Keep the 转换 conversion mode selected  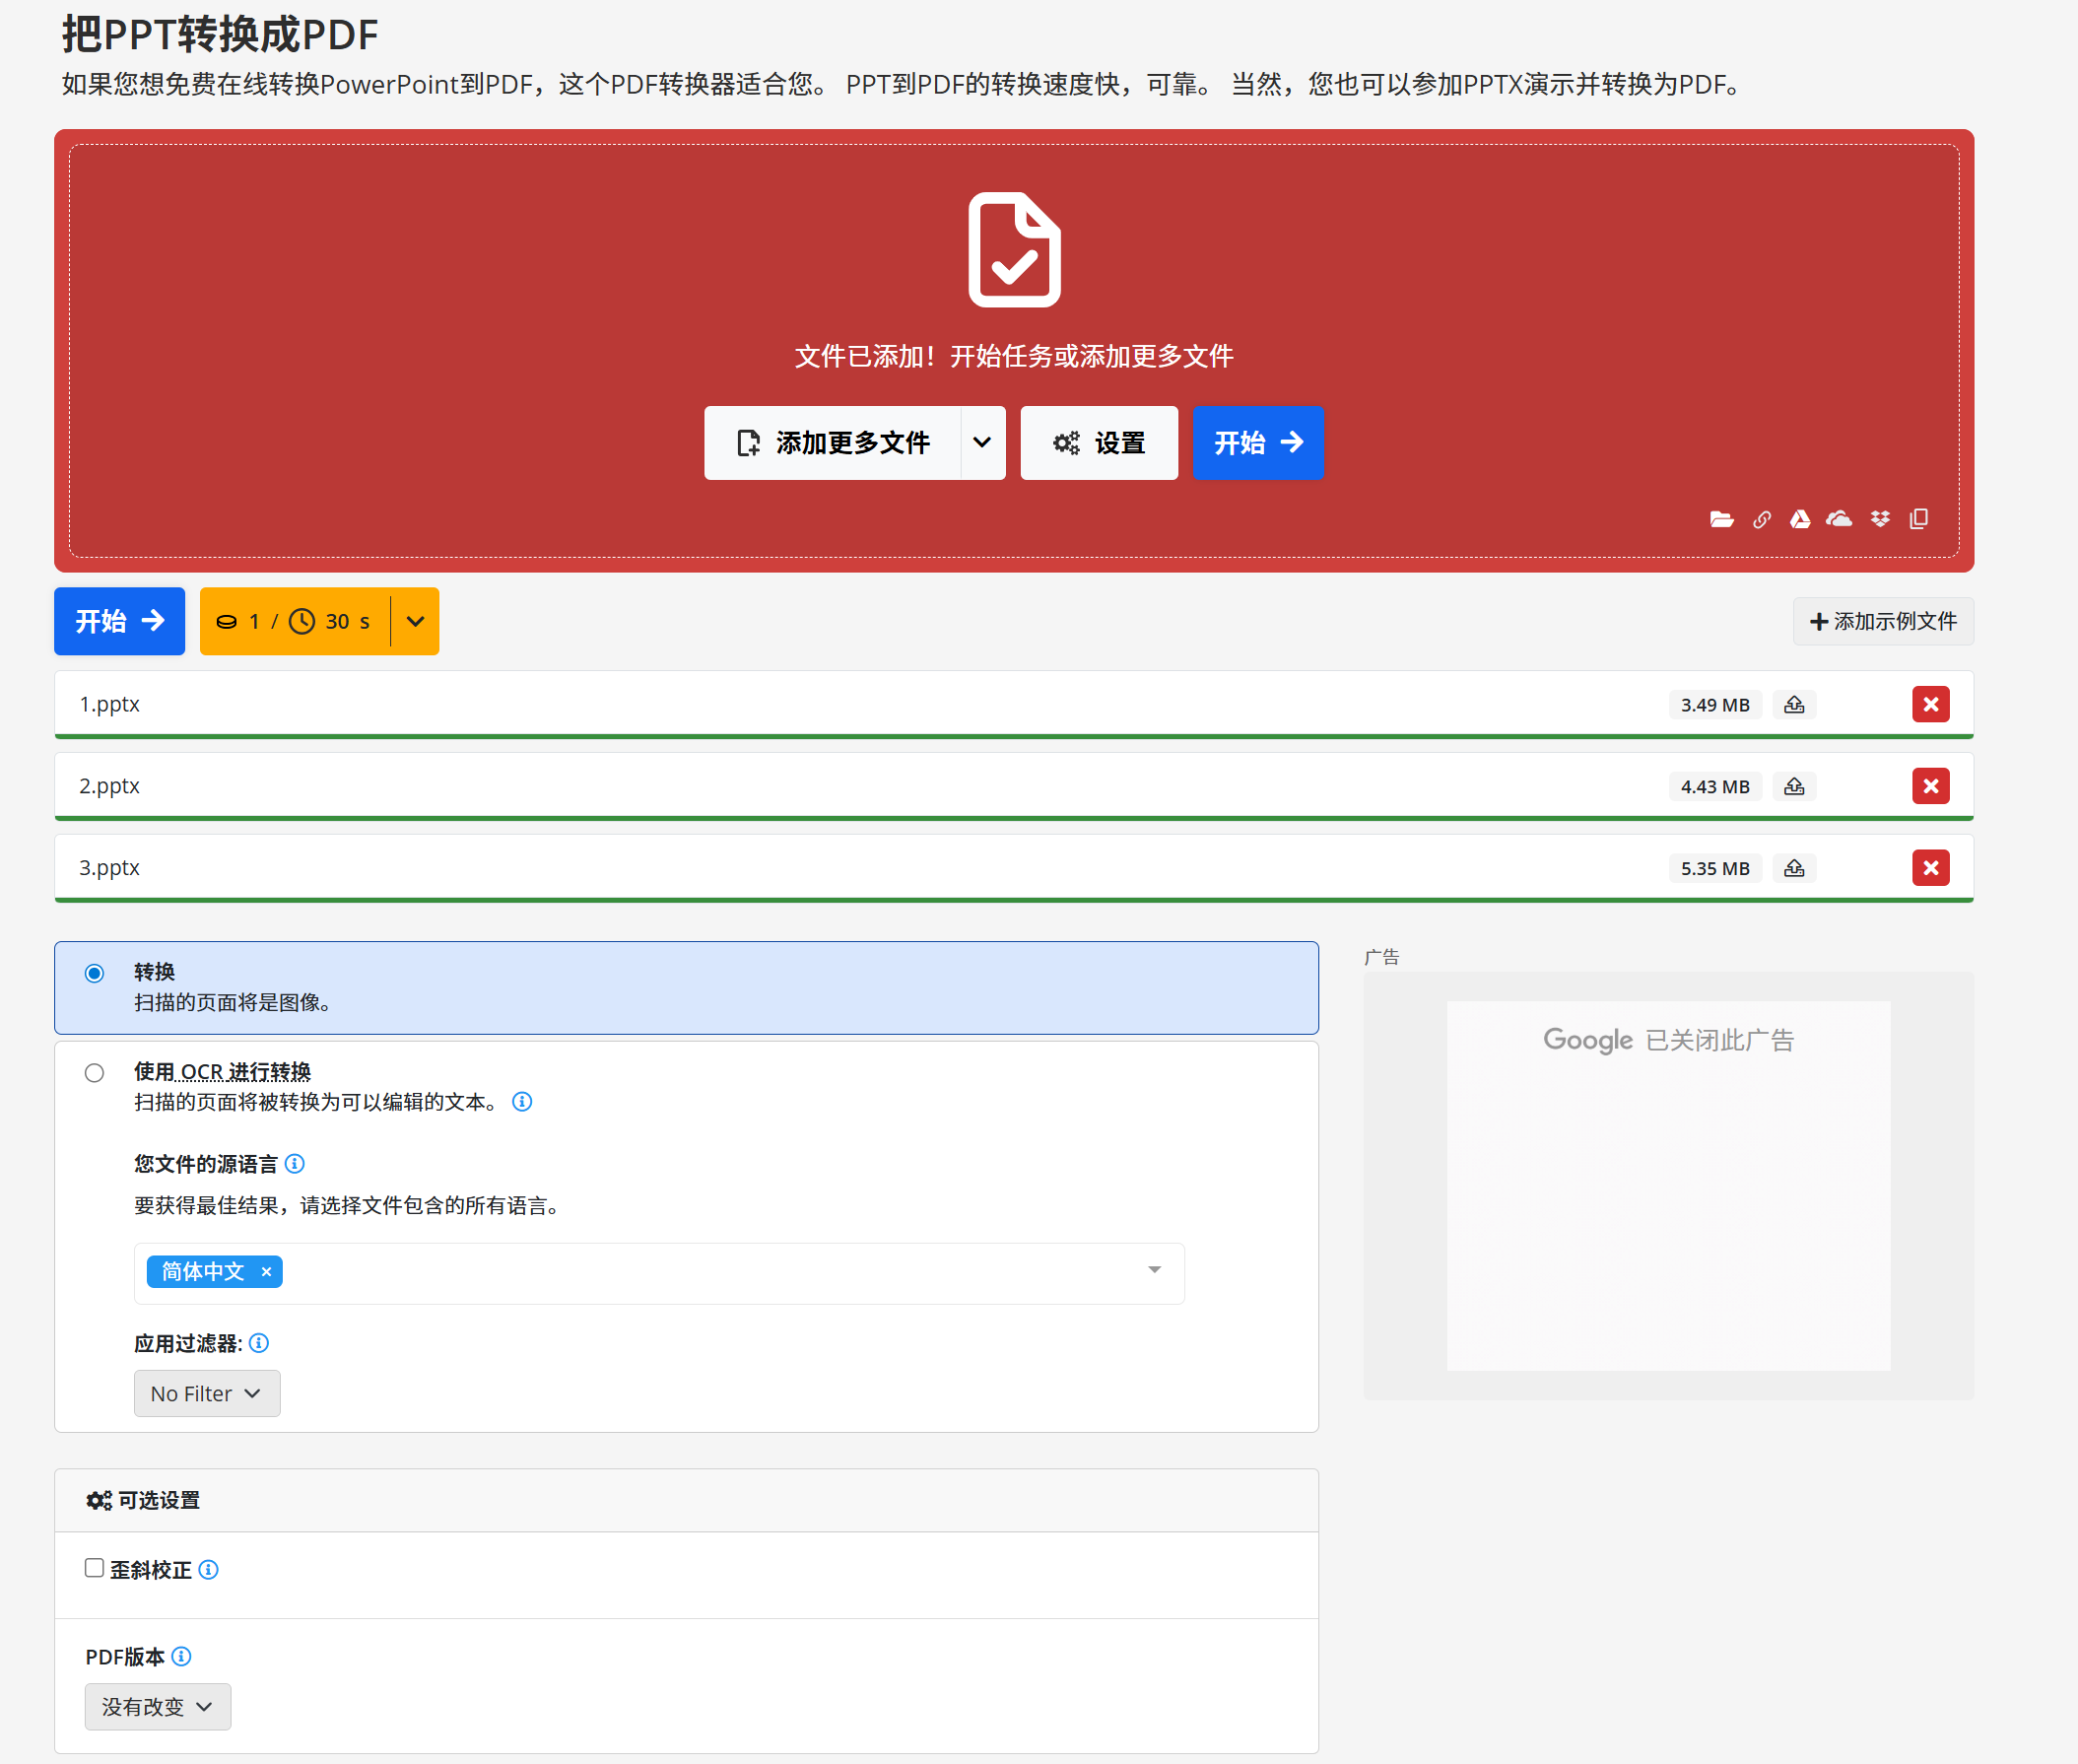(95, 972)
